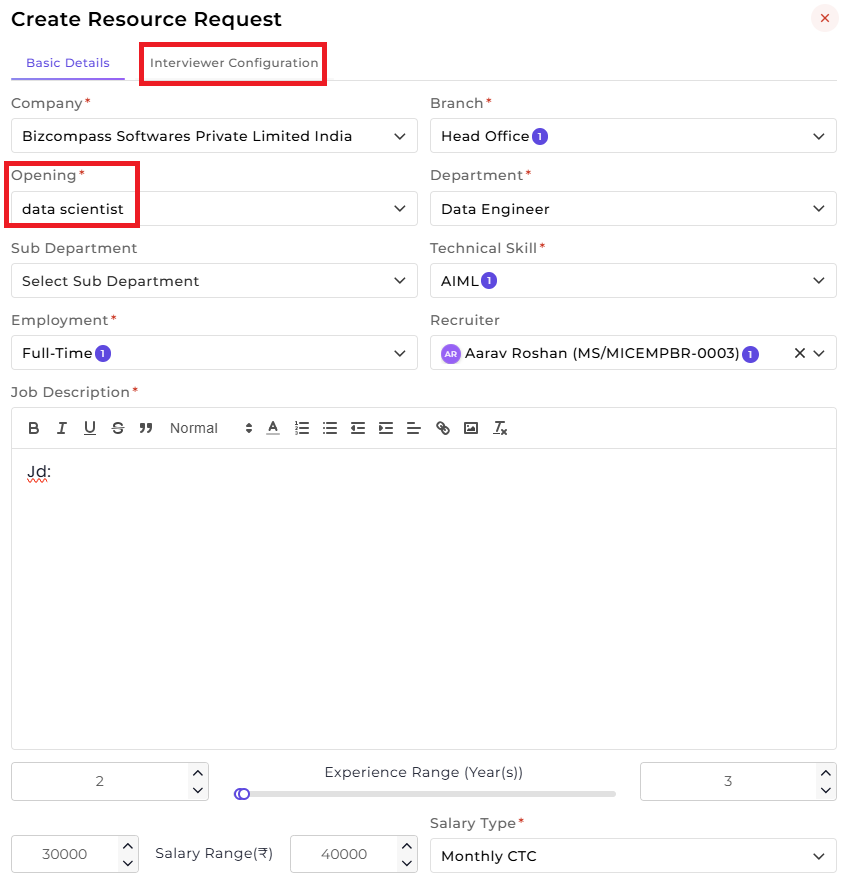The image size is (846, 873).
Task: Apply underline formatting in the editor
Action: pos(90,428)
